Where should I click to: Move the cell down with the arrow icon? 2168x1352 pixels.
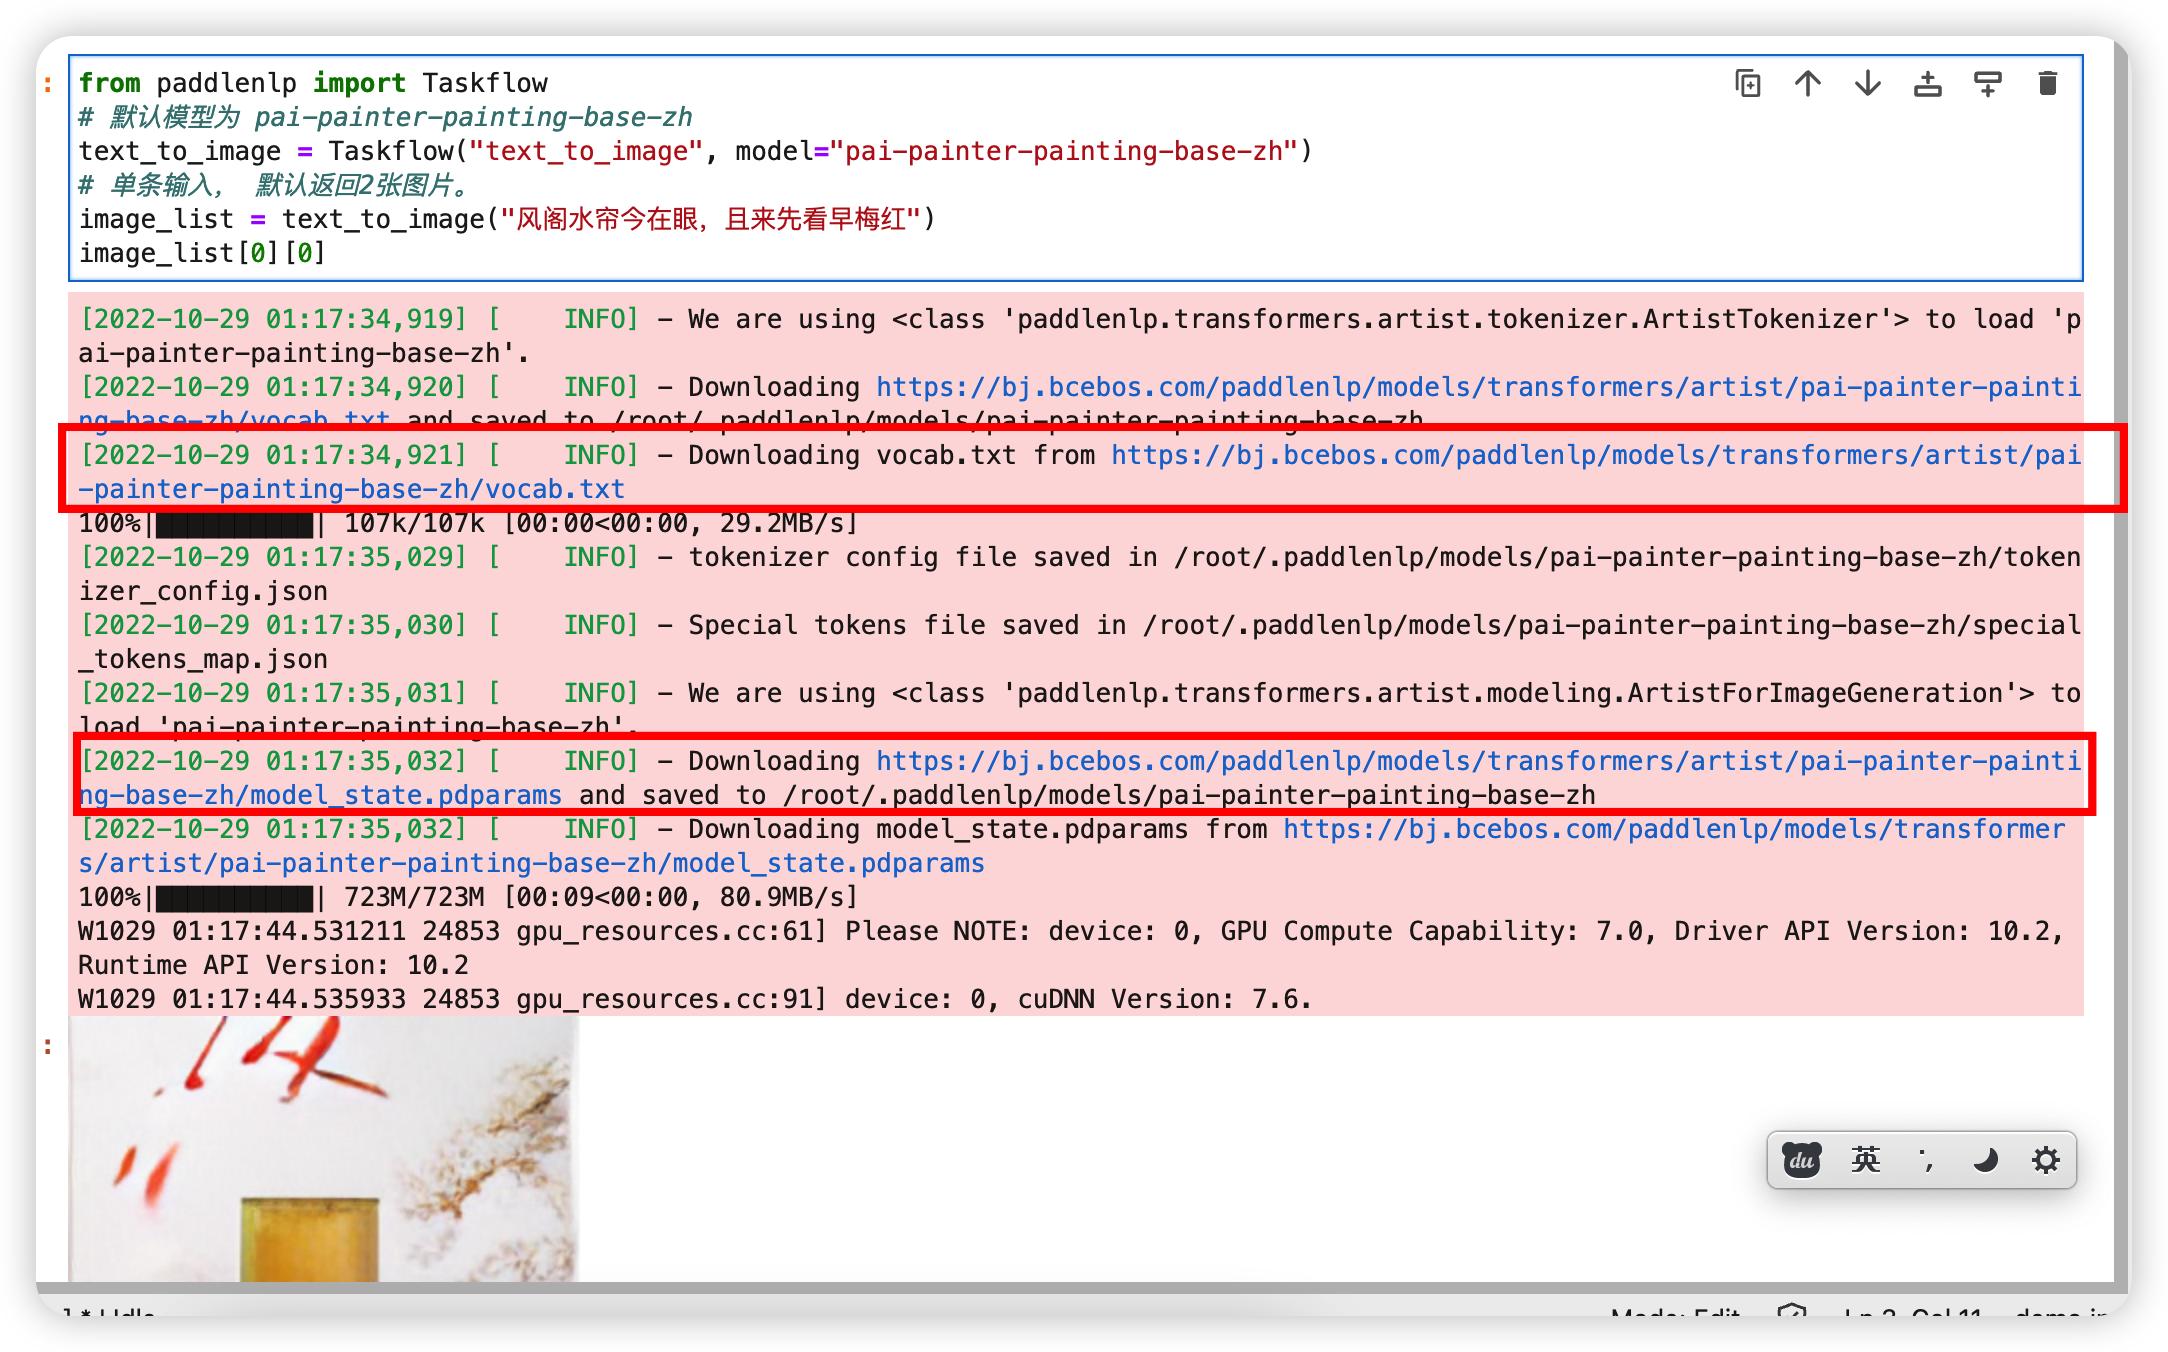tap(1867, 84)
